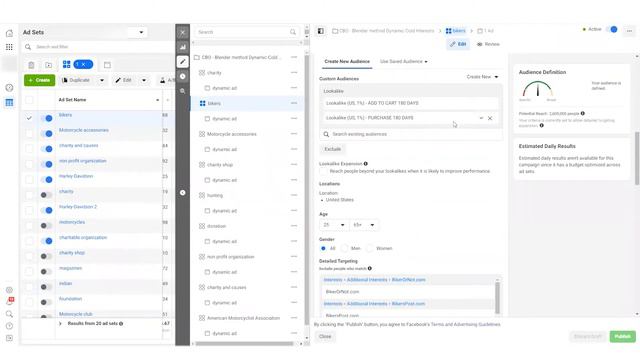Open the three-dot menu next to Active
Viewport: 640px width, 360px height.
pos(629,31)
